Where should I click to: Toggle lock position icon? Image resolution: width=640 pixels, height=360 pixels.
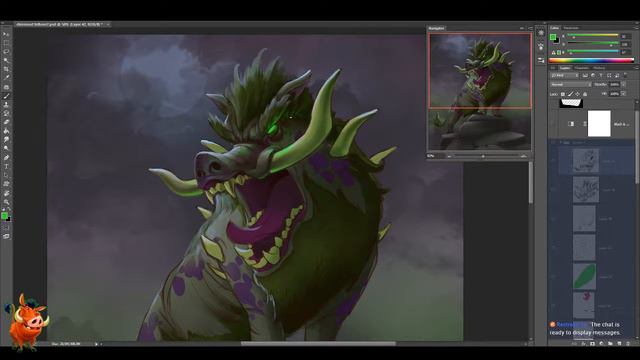578,94
